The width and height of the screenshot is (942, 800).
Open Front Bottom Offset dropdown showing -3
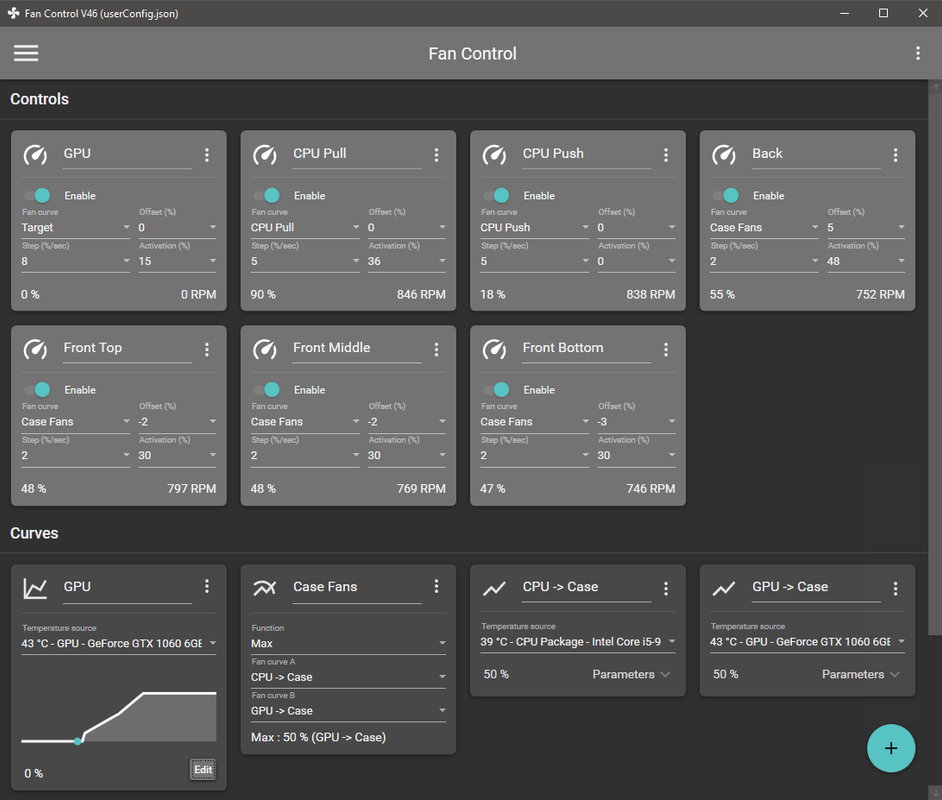(x=636, y=422)
